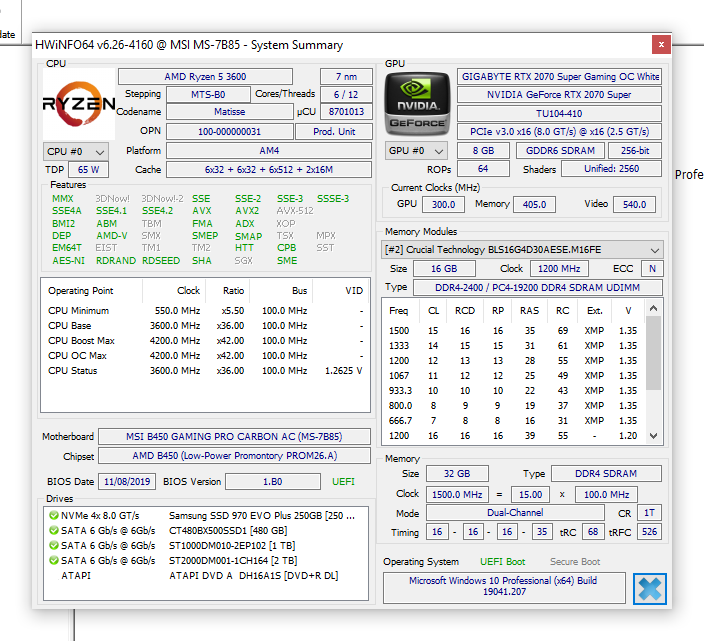Click the 65 W TDP field
Viewport: 704px width, 641px height.
(88, 170)
